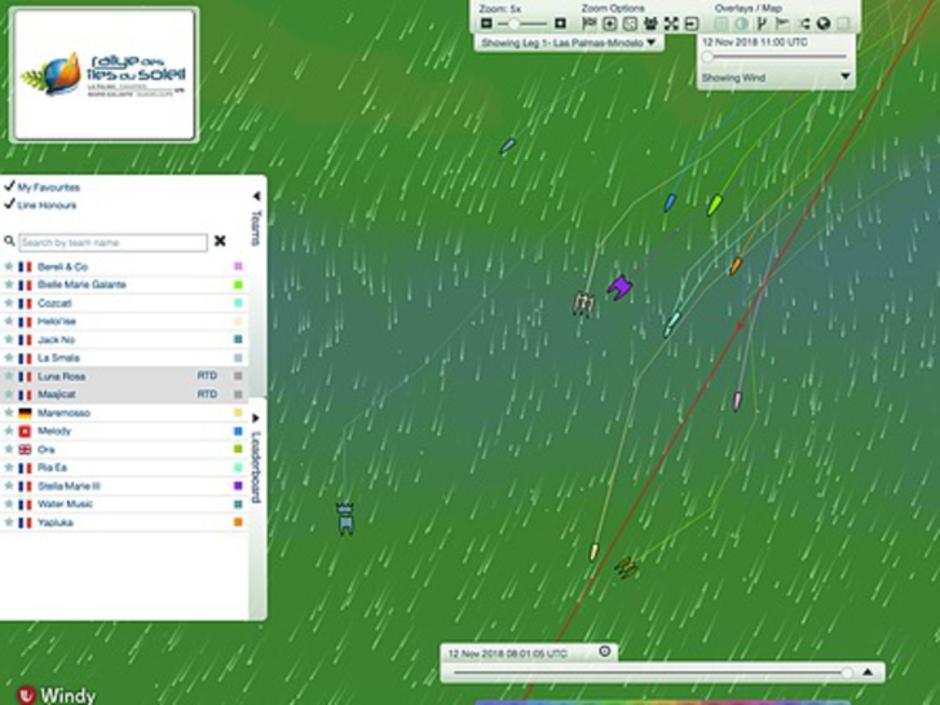Image resolution: width=940 pixels, height=705 pixels.
Task: Click the race playback timeline slider
Action: [650, 673]
